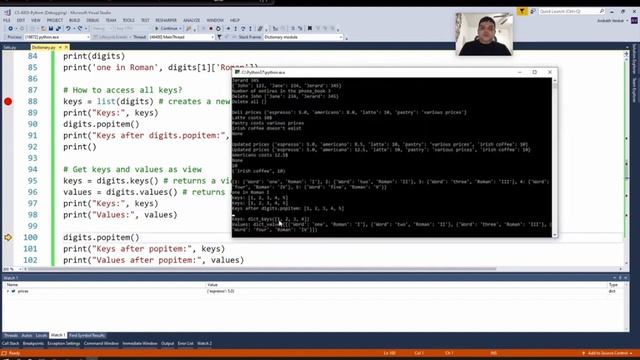This screenshot has height=360, width=640.
Task: Open the WINDOW menu
Action: click(215, 20)
